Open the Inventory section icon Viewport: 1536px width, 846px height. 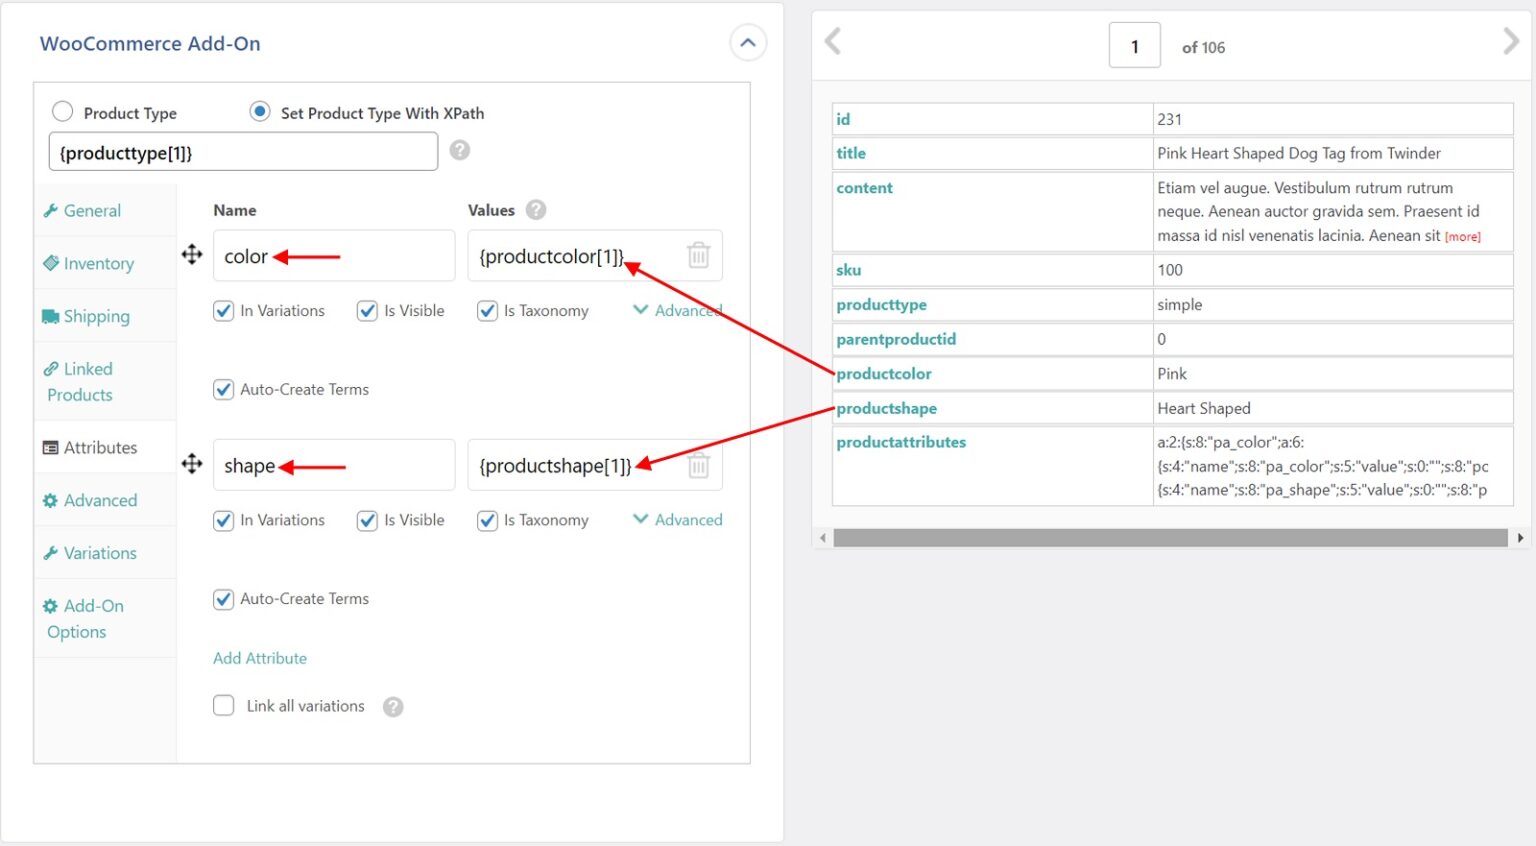(x=52, y=263)
